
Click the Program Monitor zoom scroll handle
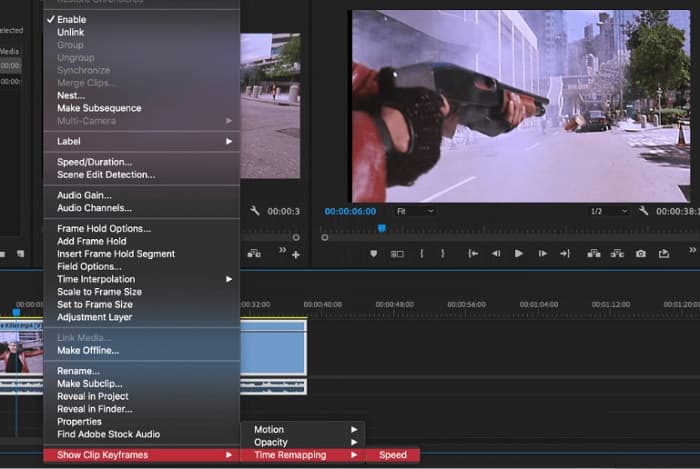point(325,238)
